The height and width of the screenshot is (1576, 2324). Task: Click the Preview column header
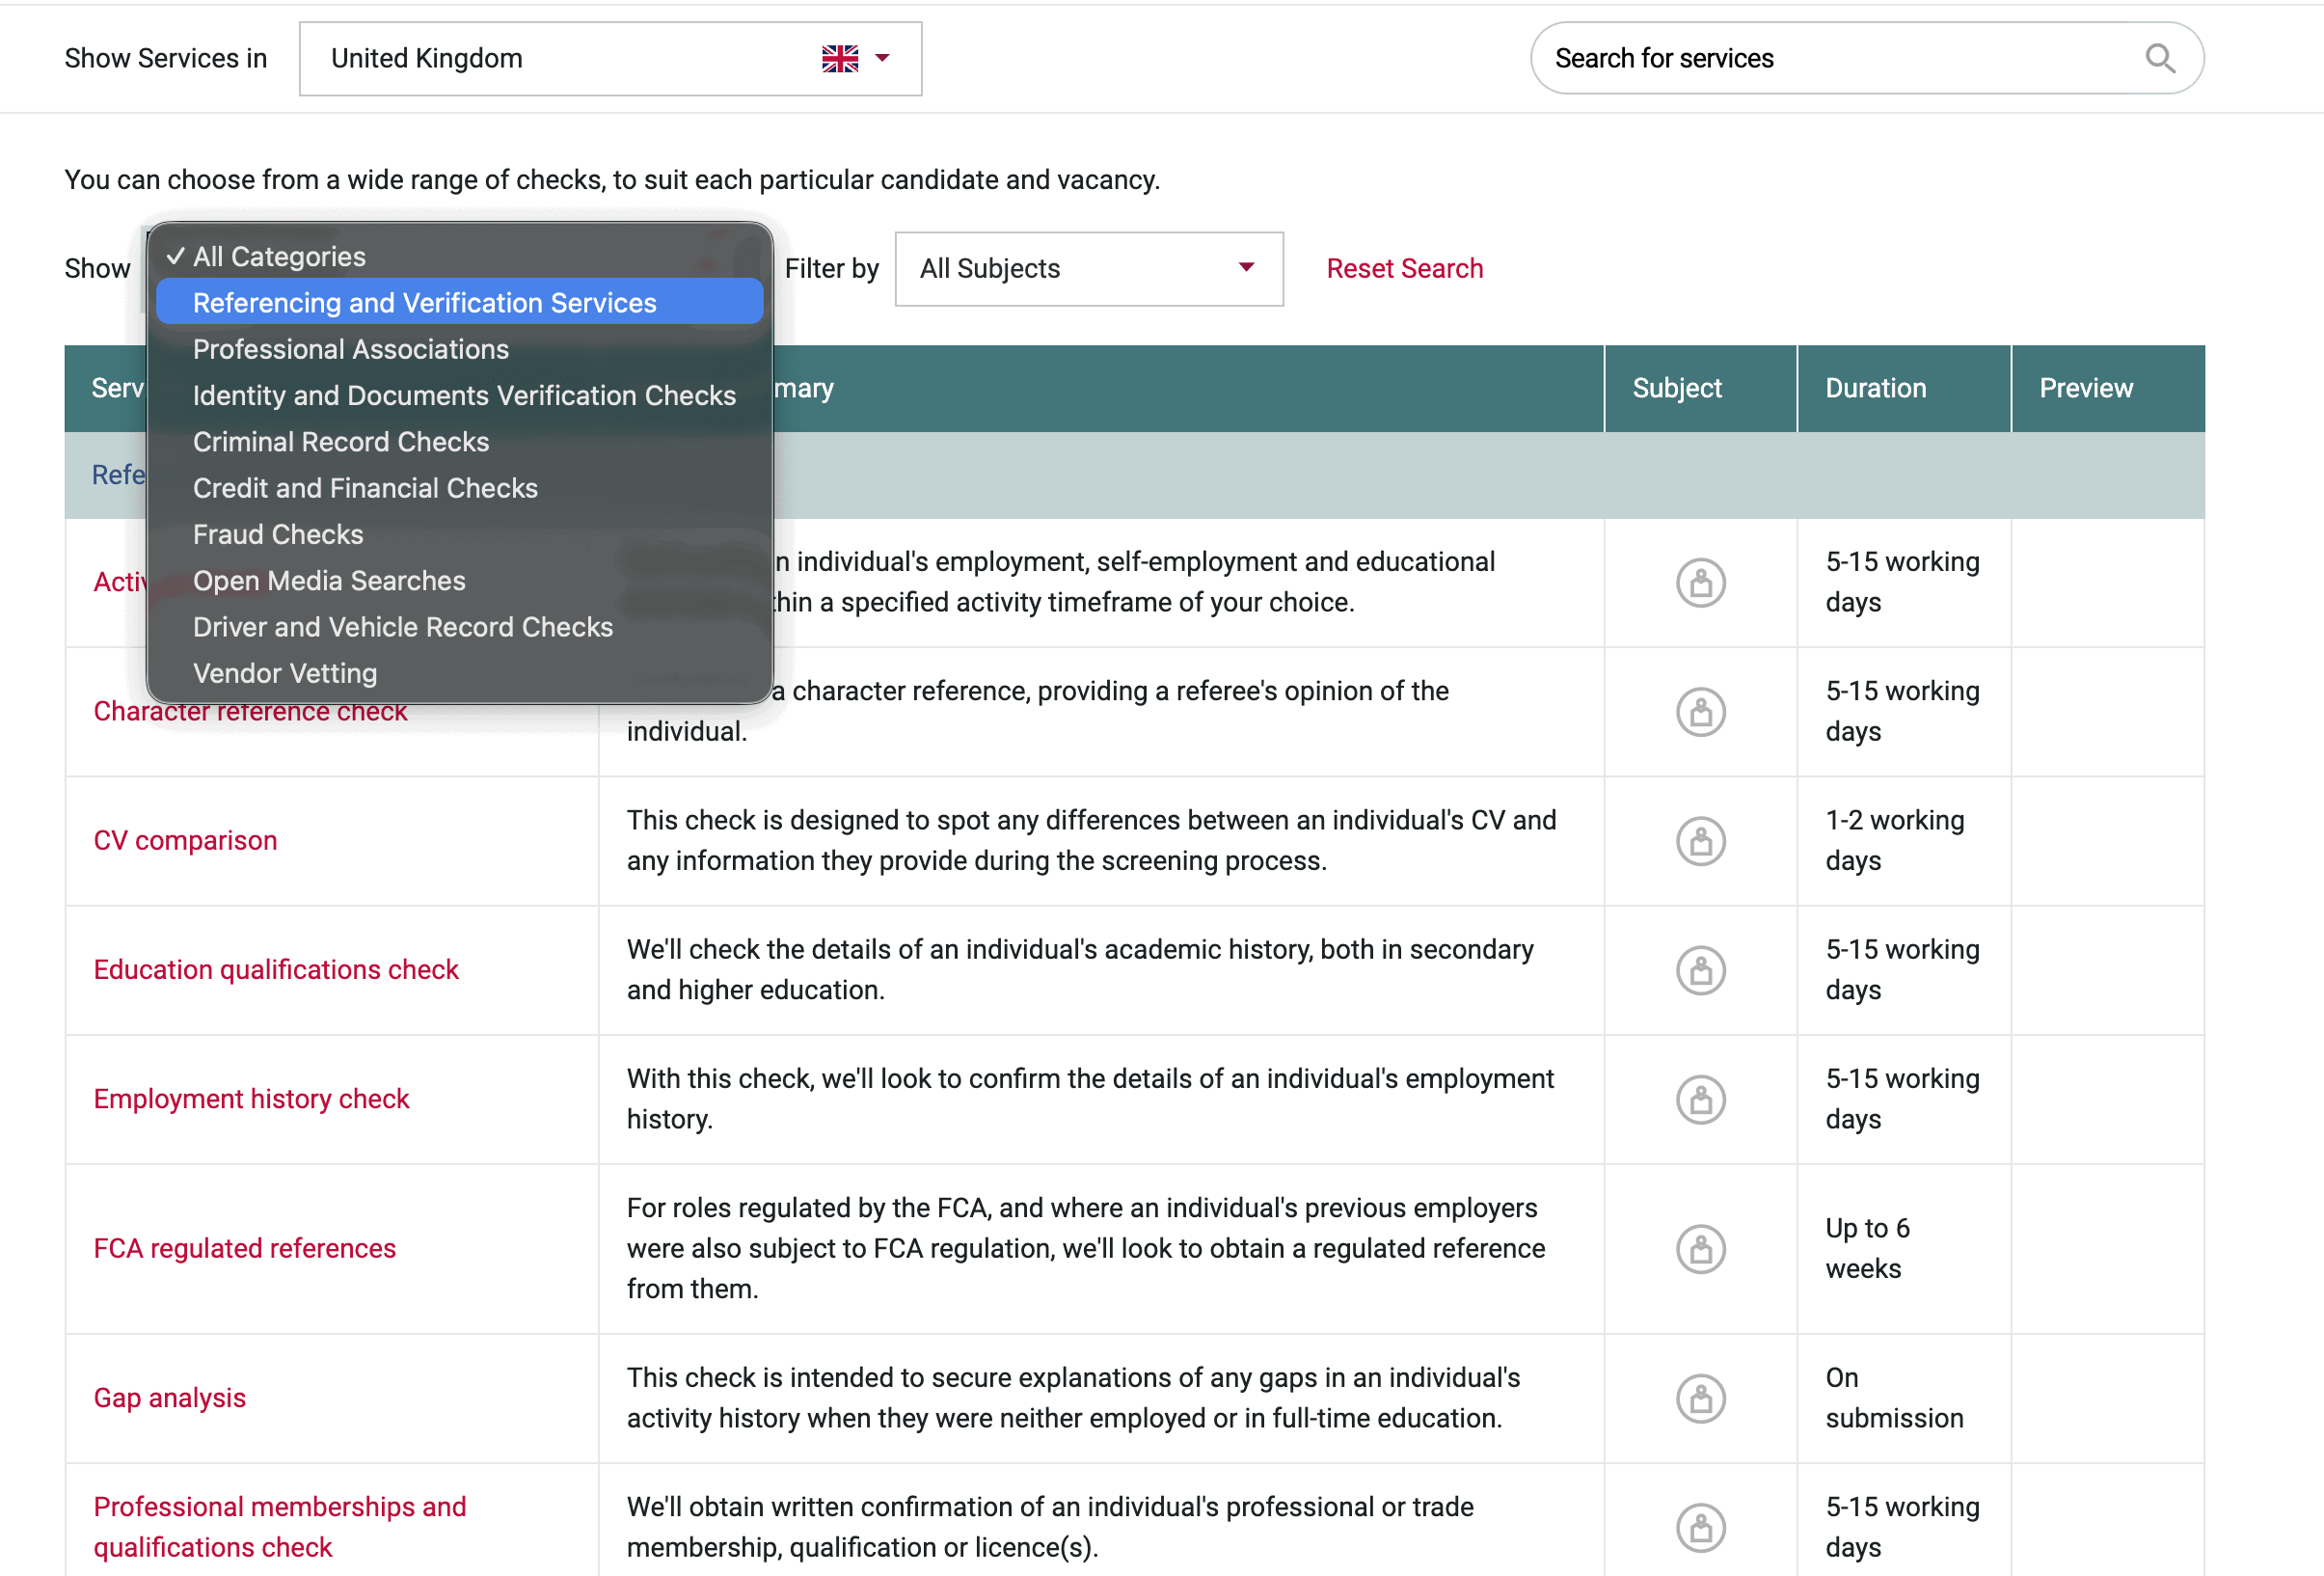point(2107,389)
